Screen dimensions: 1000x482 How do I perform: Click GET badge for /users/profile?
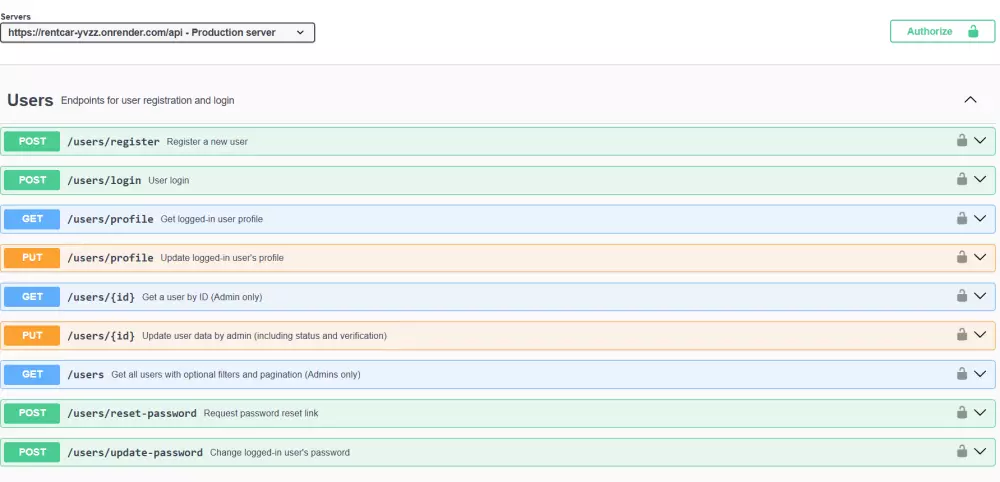tap(32, 218)
